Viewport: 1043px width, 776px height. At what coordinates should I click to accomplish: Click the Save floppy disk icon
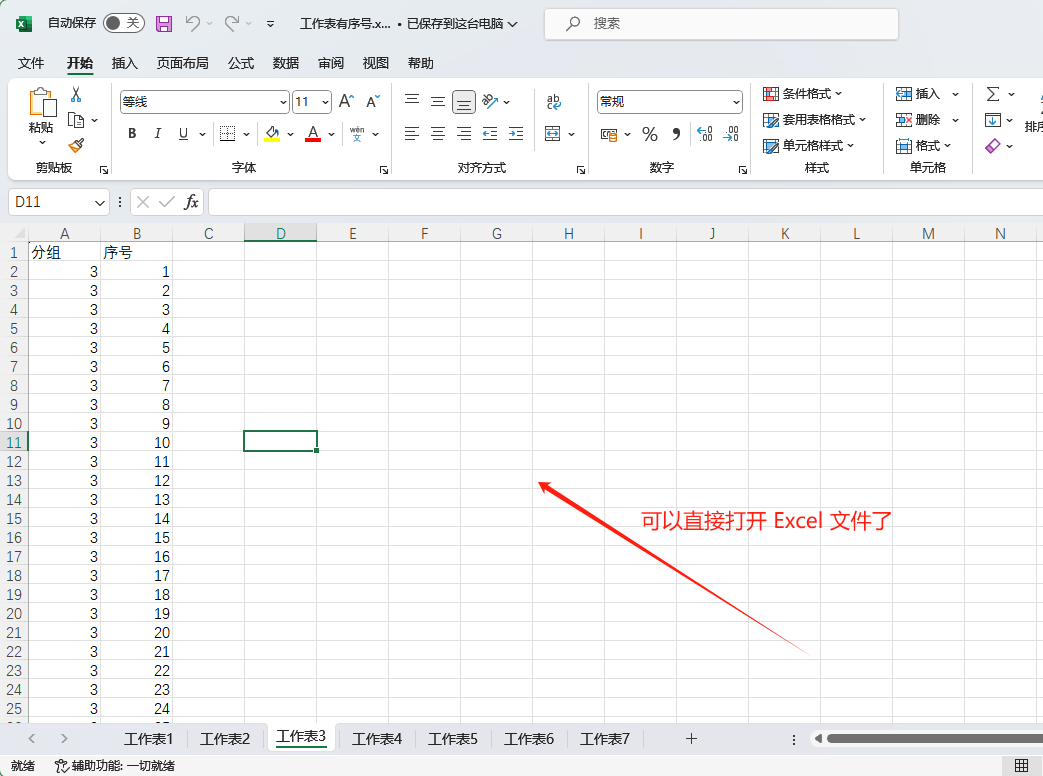click(164, 23)
